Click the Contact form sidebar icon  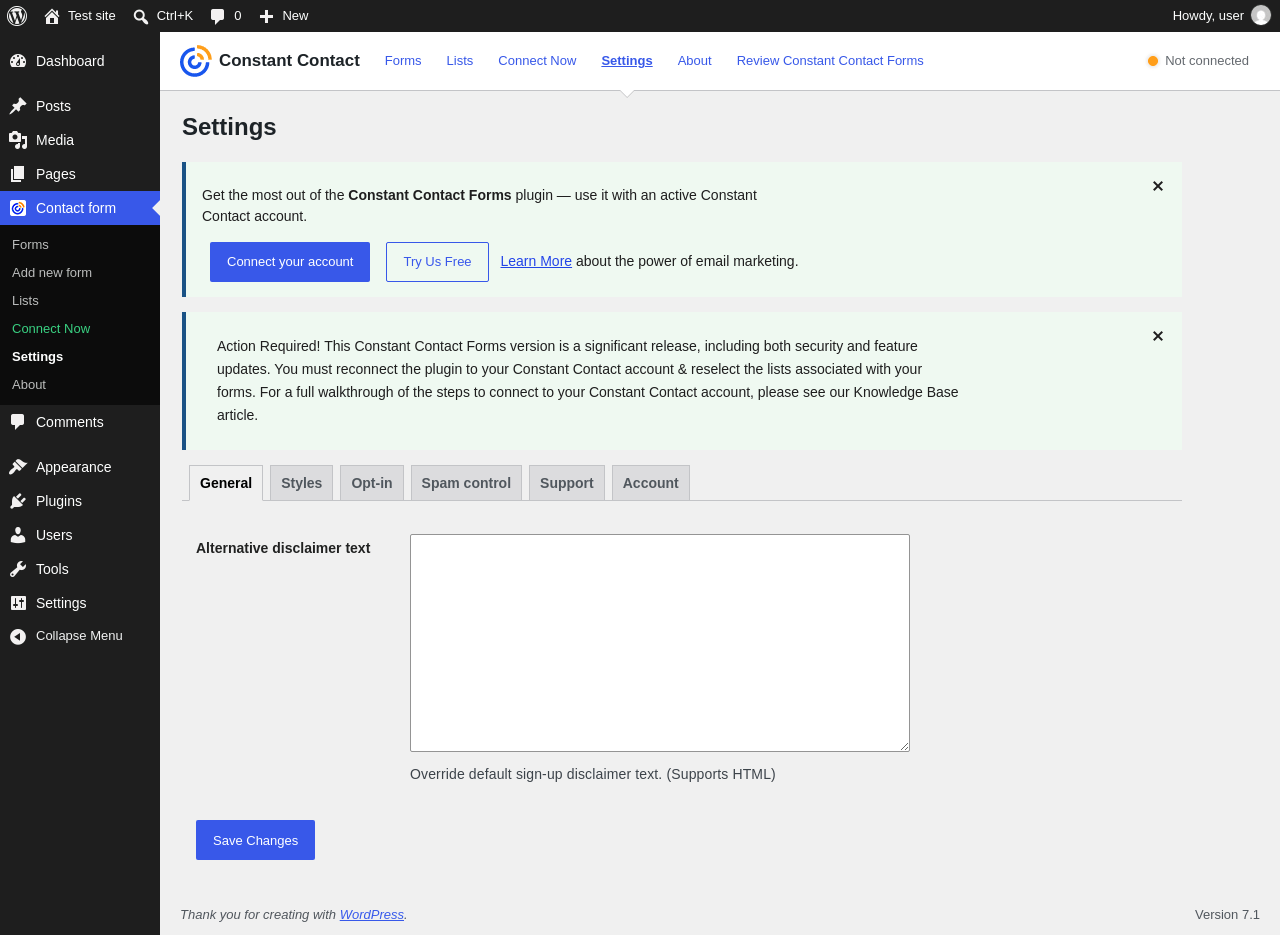[x=18, y=208]
